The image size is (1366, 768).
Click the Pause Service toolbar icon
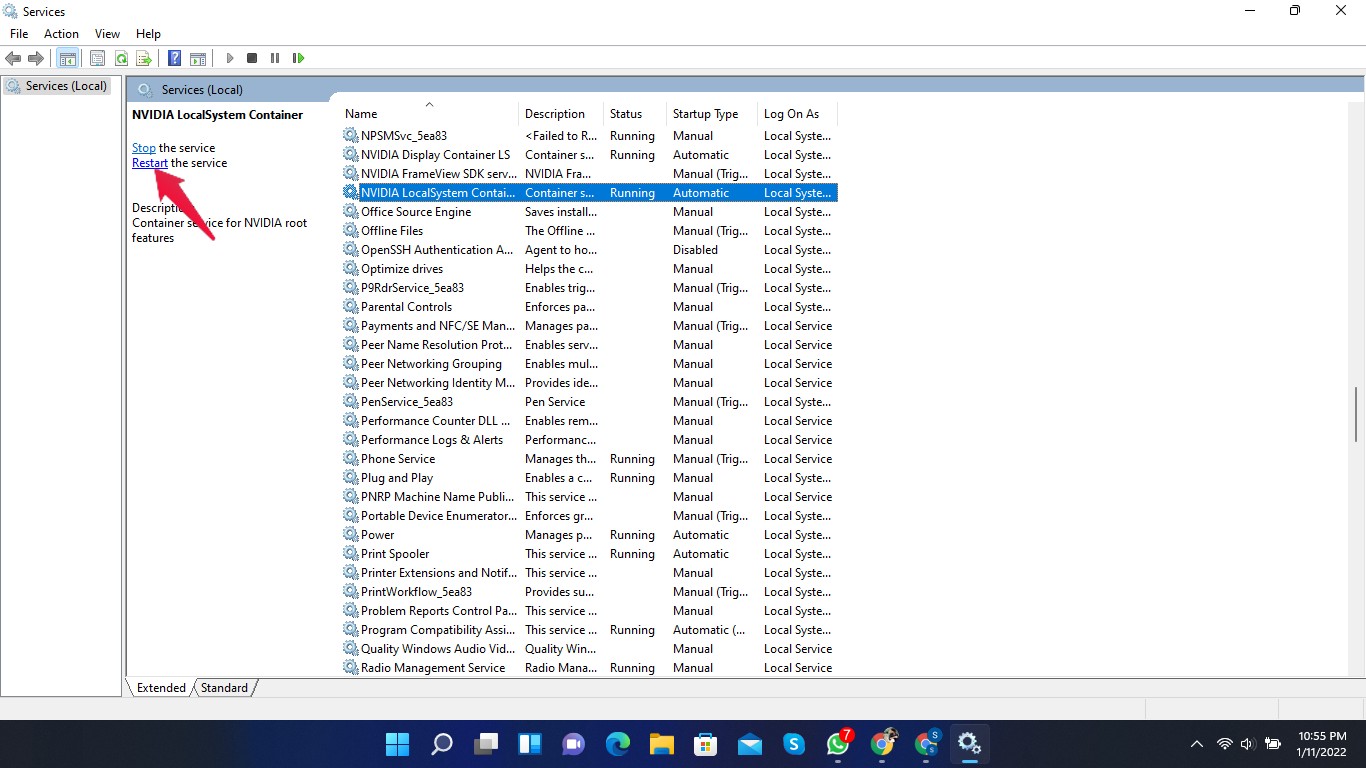(275, 59)
